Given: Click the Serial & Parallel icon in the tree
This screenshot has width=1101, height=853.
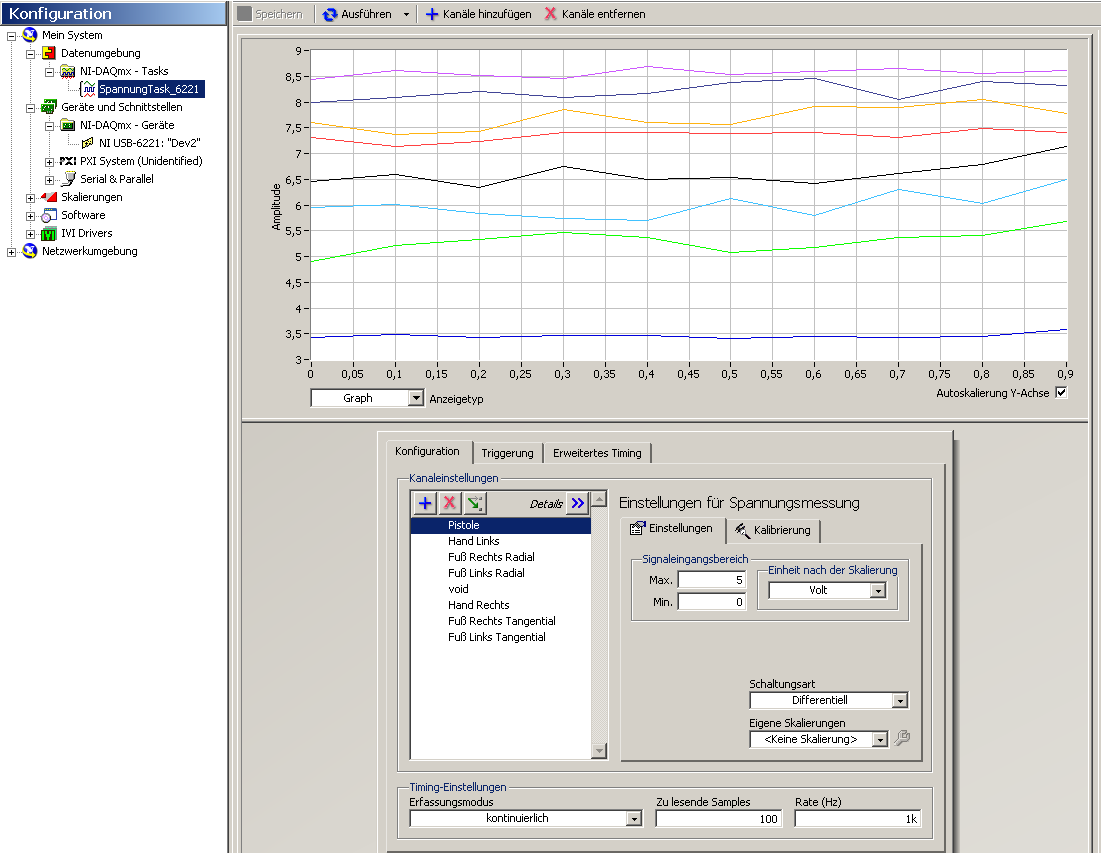Looking at the screenshot, I should click(68, 179).
